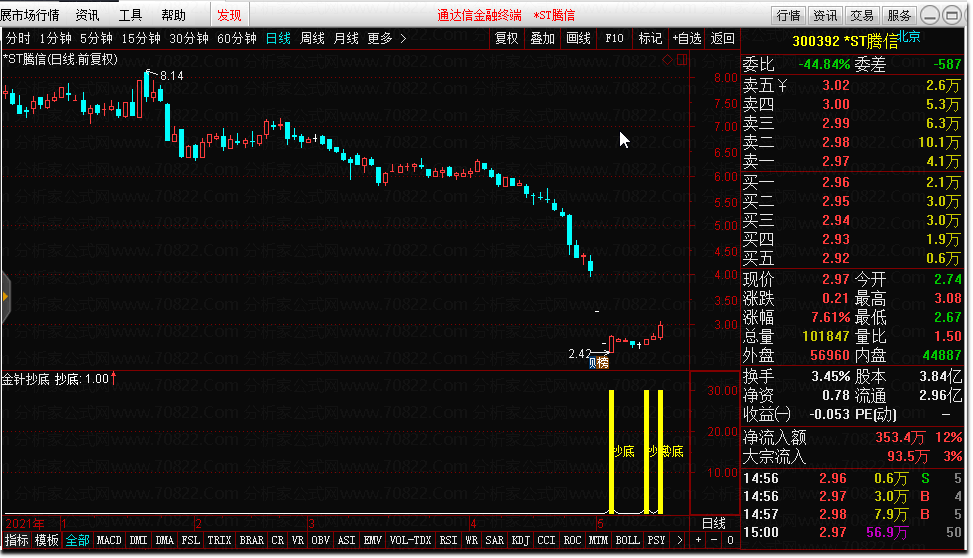Select the OBV indicator

coord(320,540)
